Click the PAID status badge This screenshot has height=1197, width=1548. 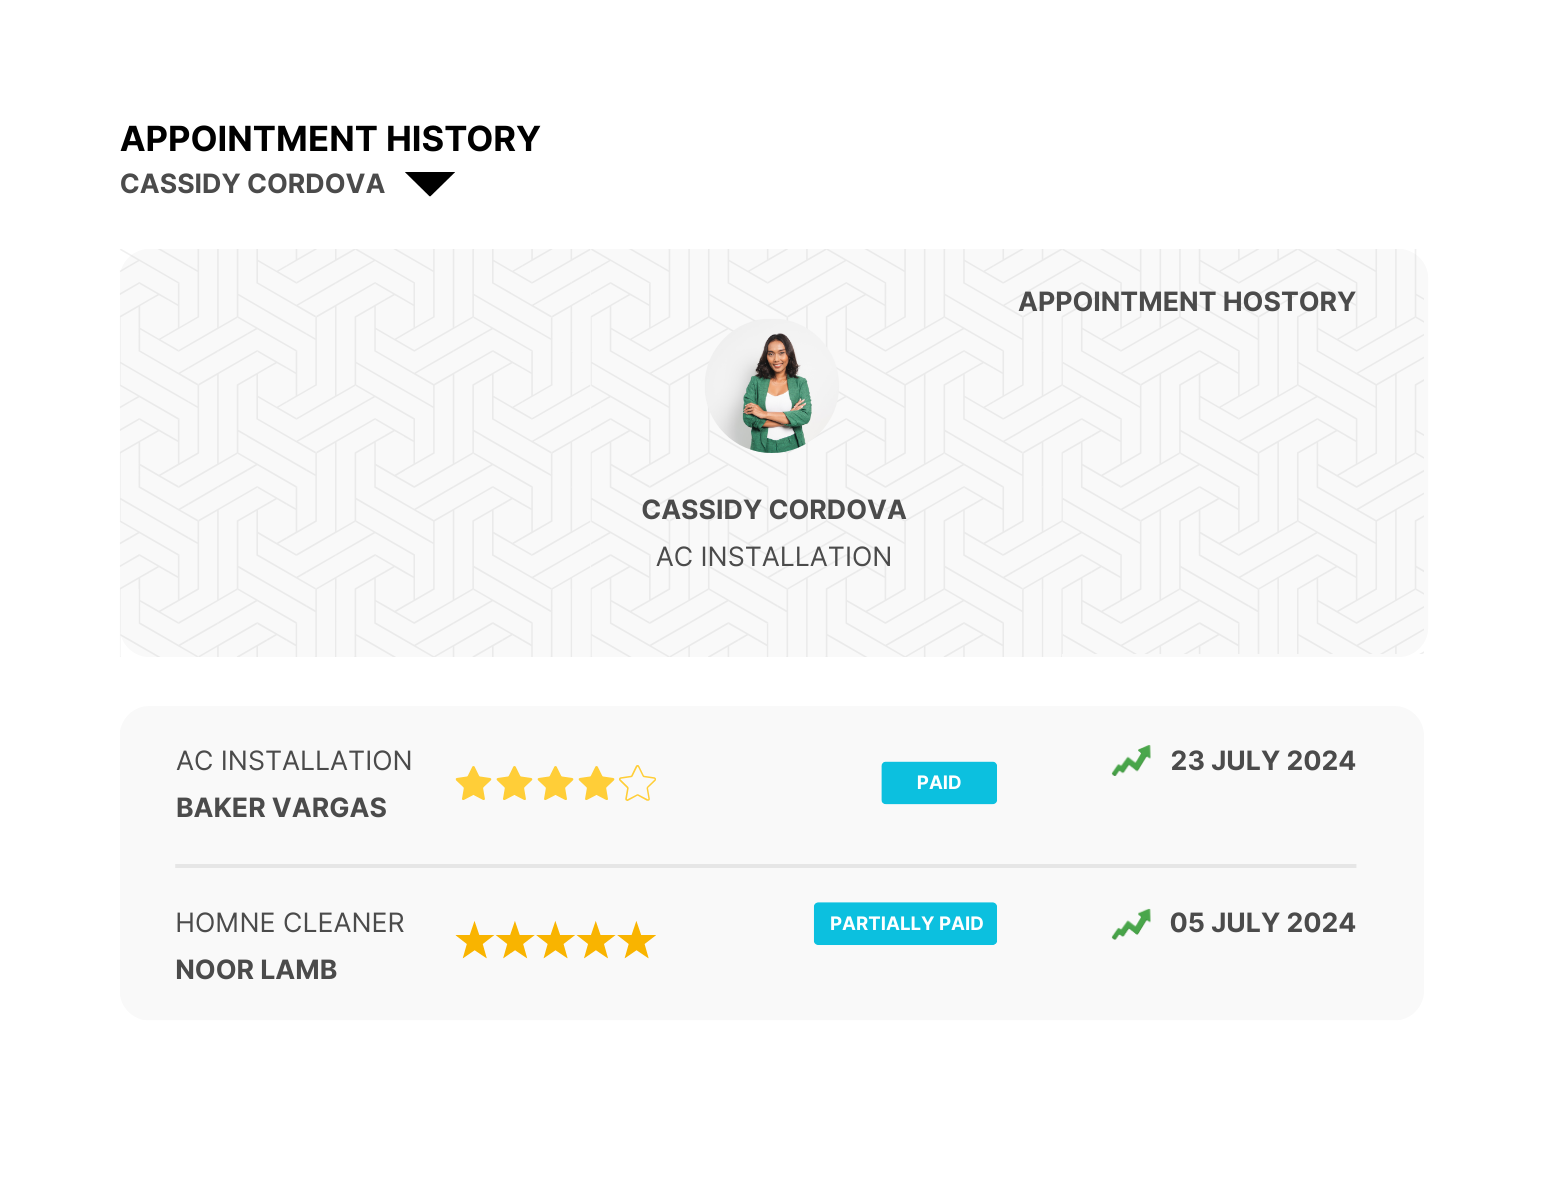point(938,783)
